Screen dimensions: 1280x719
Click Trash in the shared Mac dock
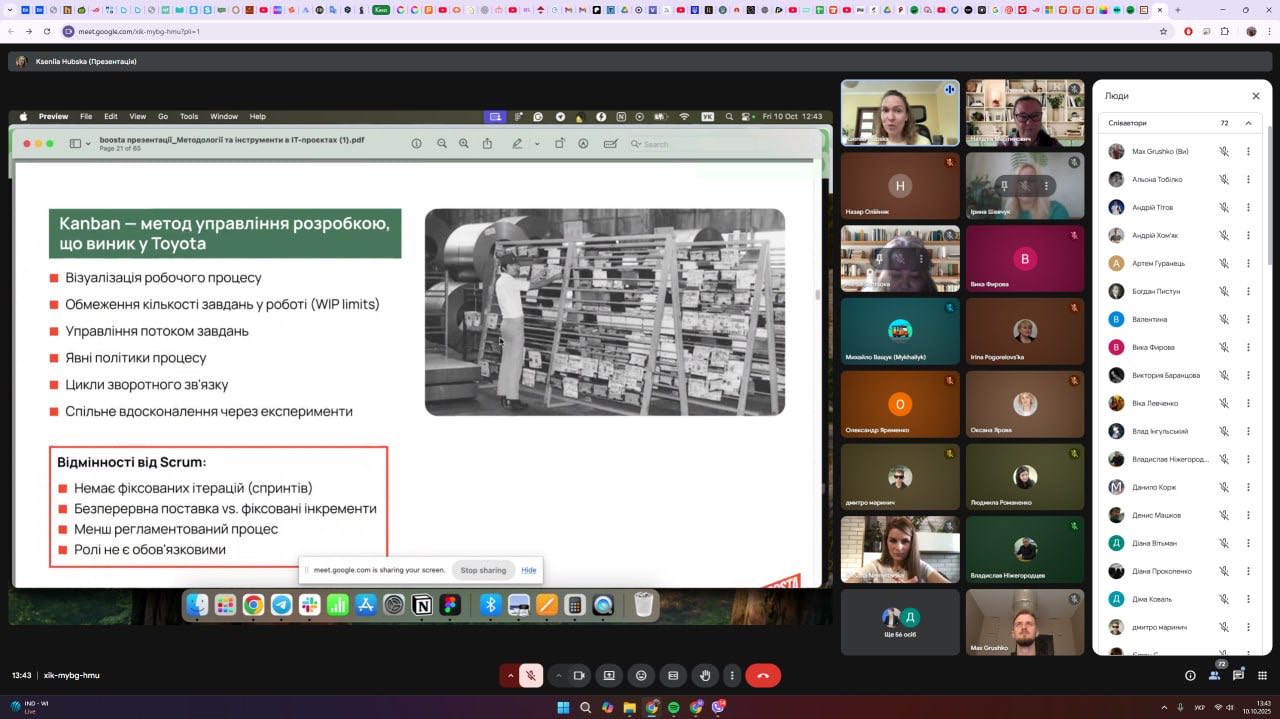pos(644,605)
